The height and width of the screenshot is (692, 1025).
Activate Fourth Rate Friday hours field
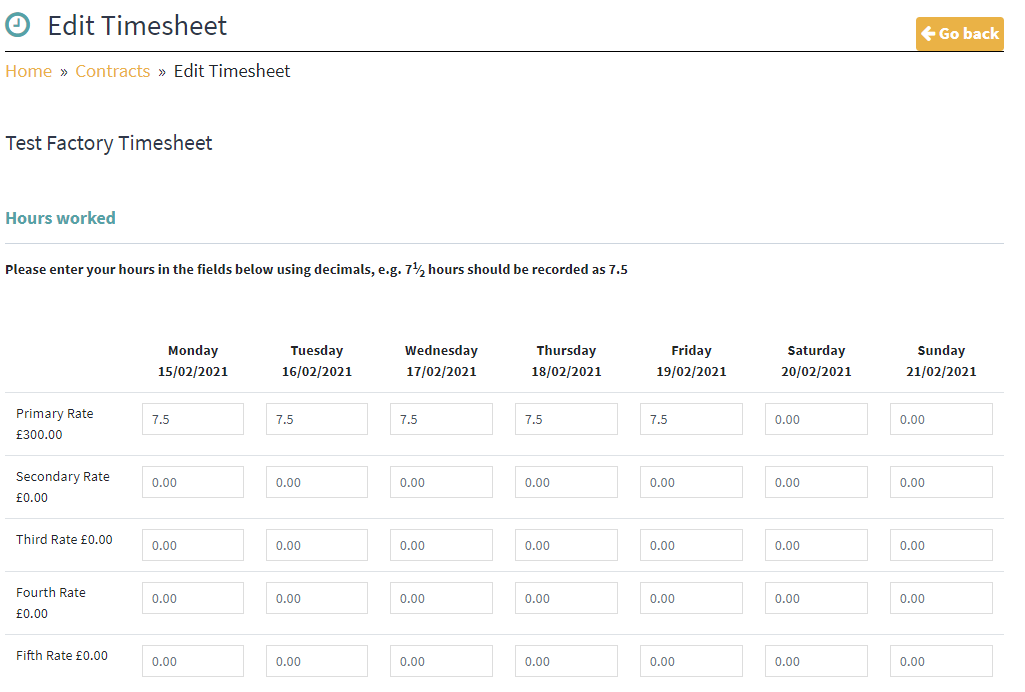click(691, 598)
